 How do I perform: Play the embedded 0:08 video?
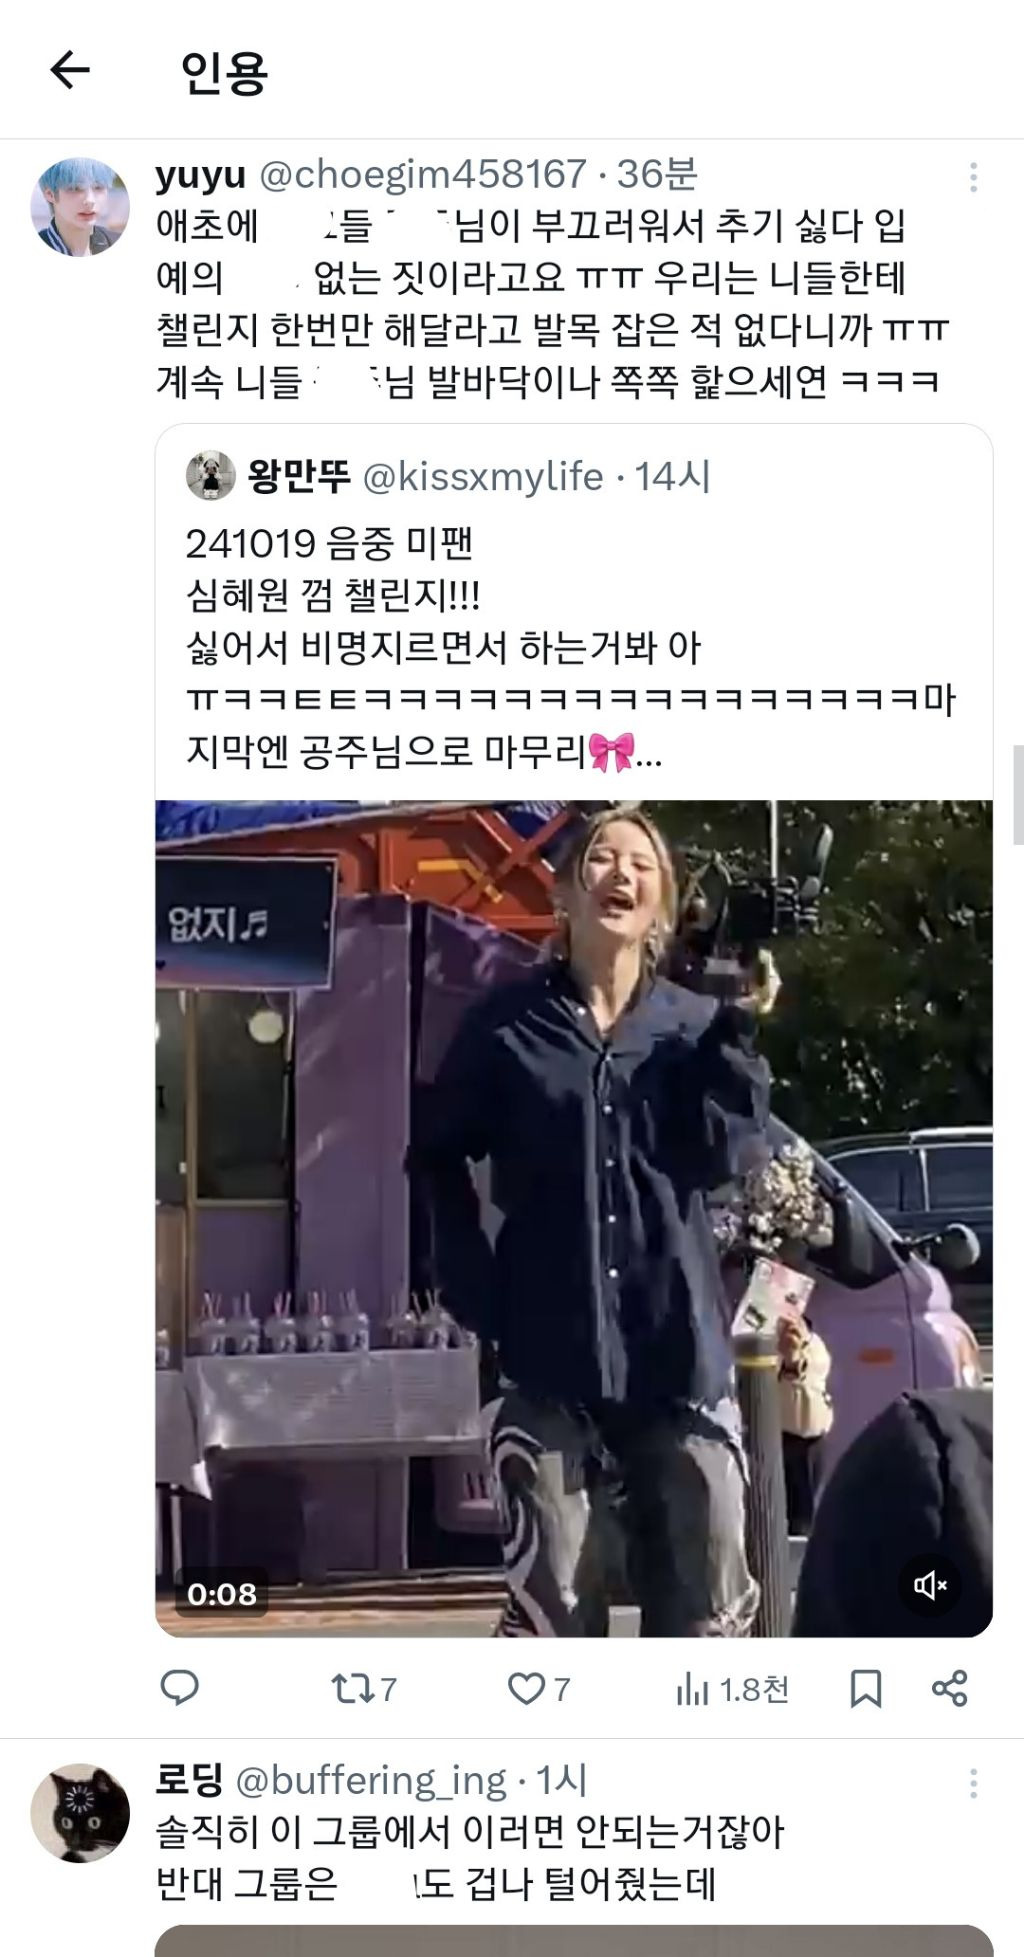pyautogui.click(x=574, y=1218)
